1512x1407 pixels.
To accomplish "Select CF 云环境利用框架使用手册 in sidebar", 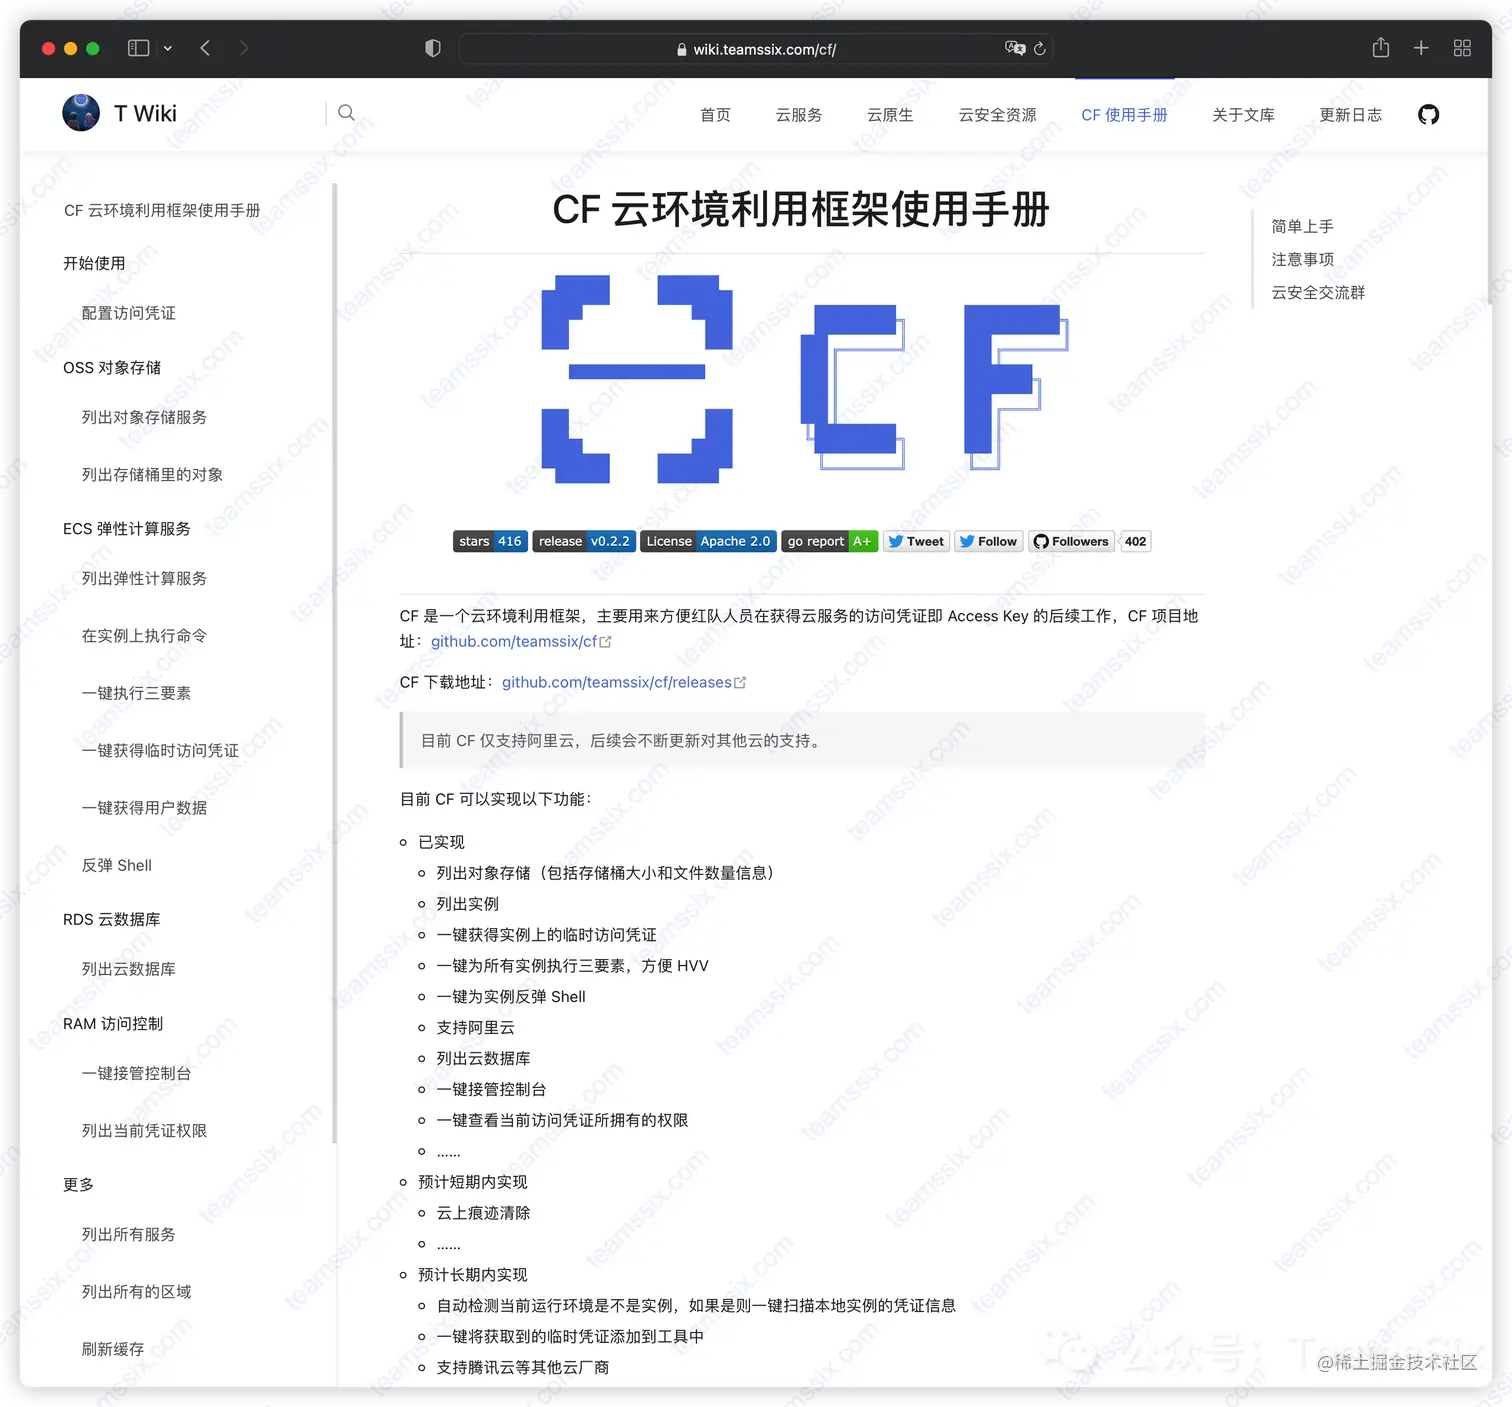I will tap(162, 210).
